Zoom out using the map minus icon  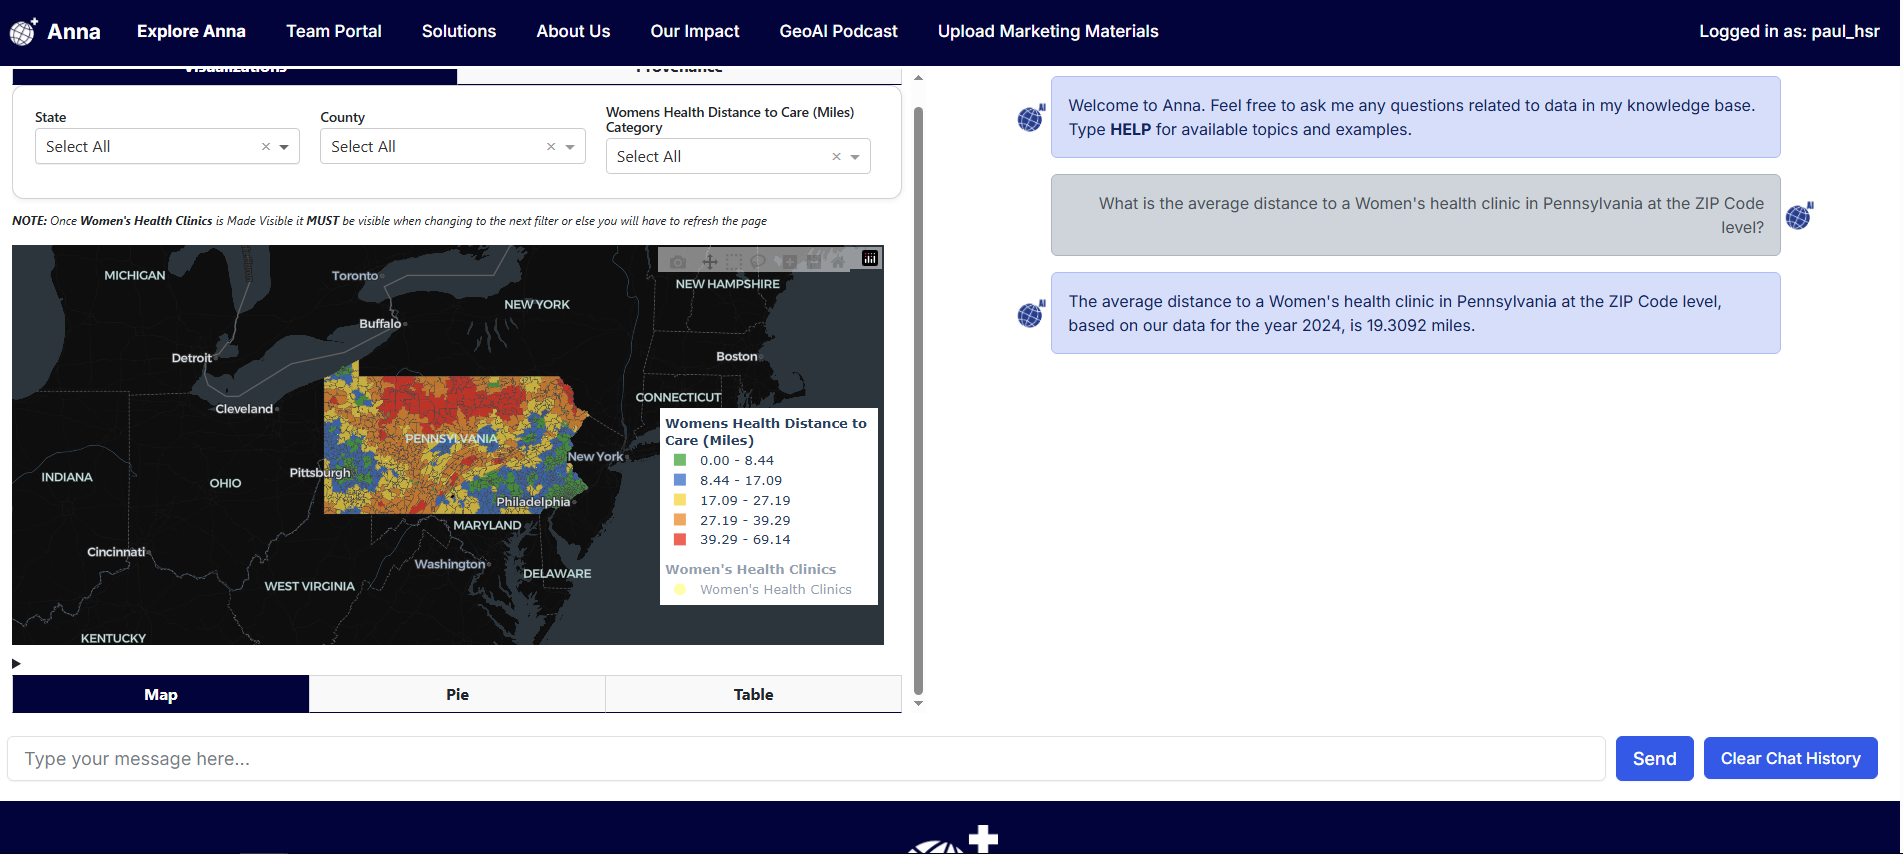coord(814,262)
